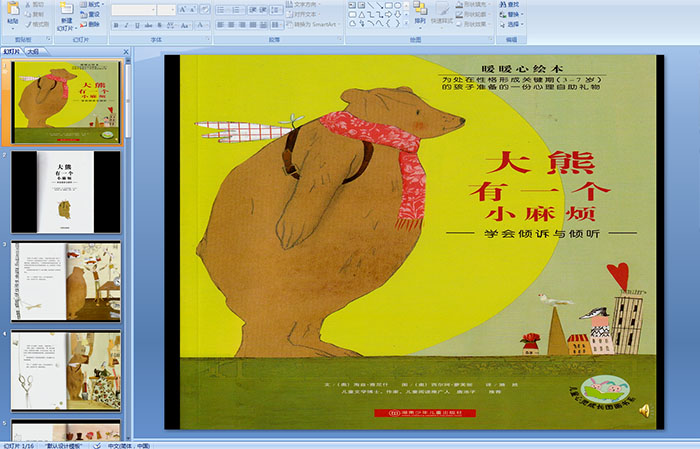Open Shape Outline (形状轮廓) color menu
Image resolution: width=700 pixels, height=449 pixels.
coord(472,14)
